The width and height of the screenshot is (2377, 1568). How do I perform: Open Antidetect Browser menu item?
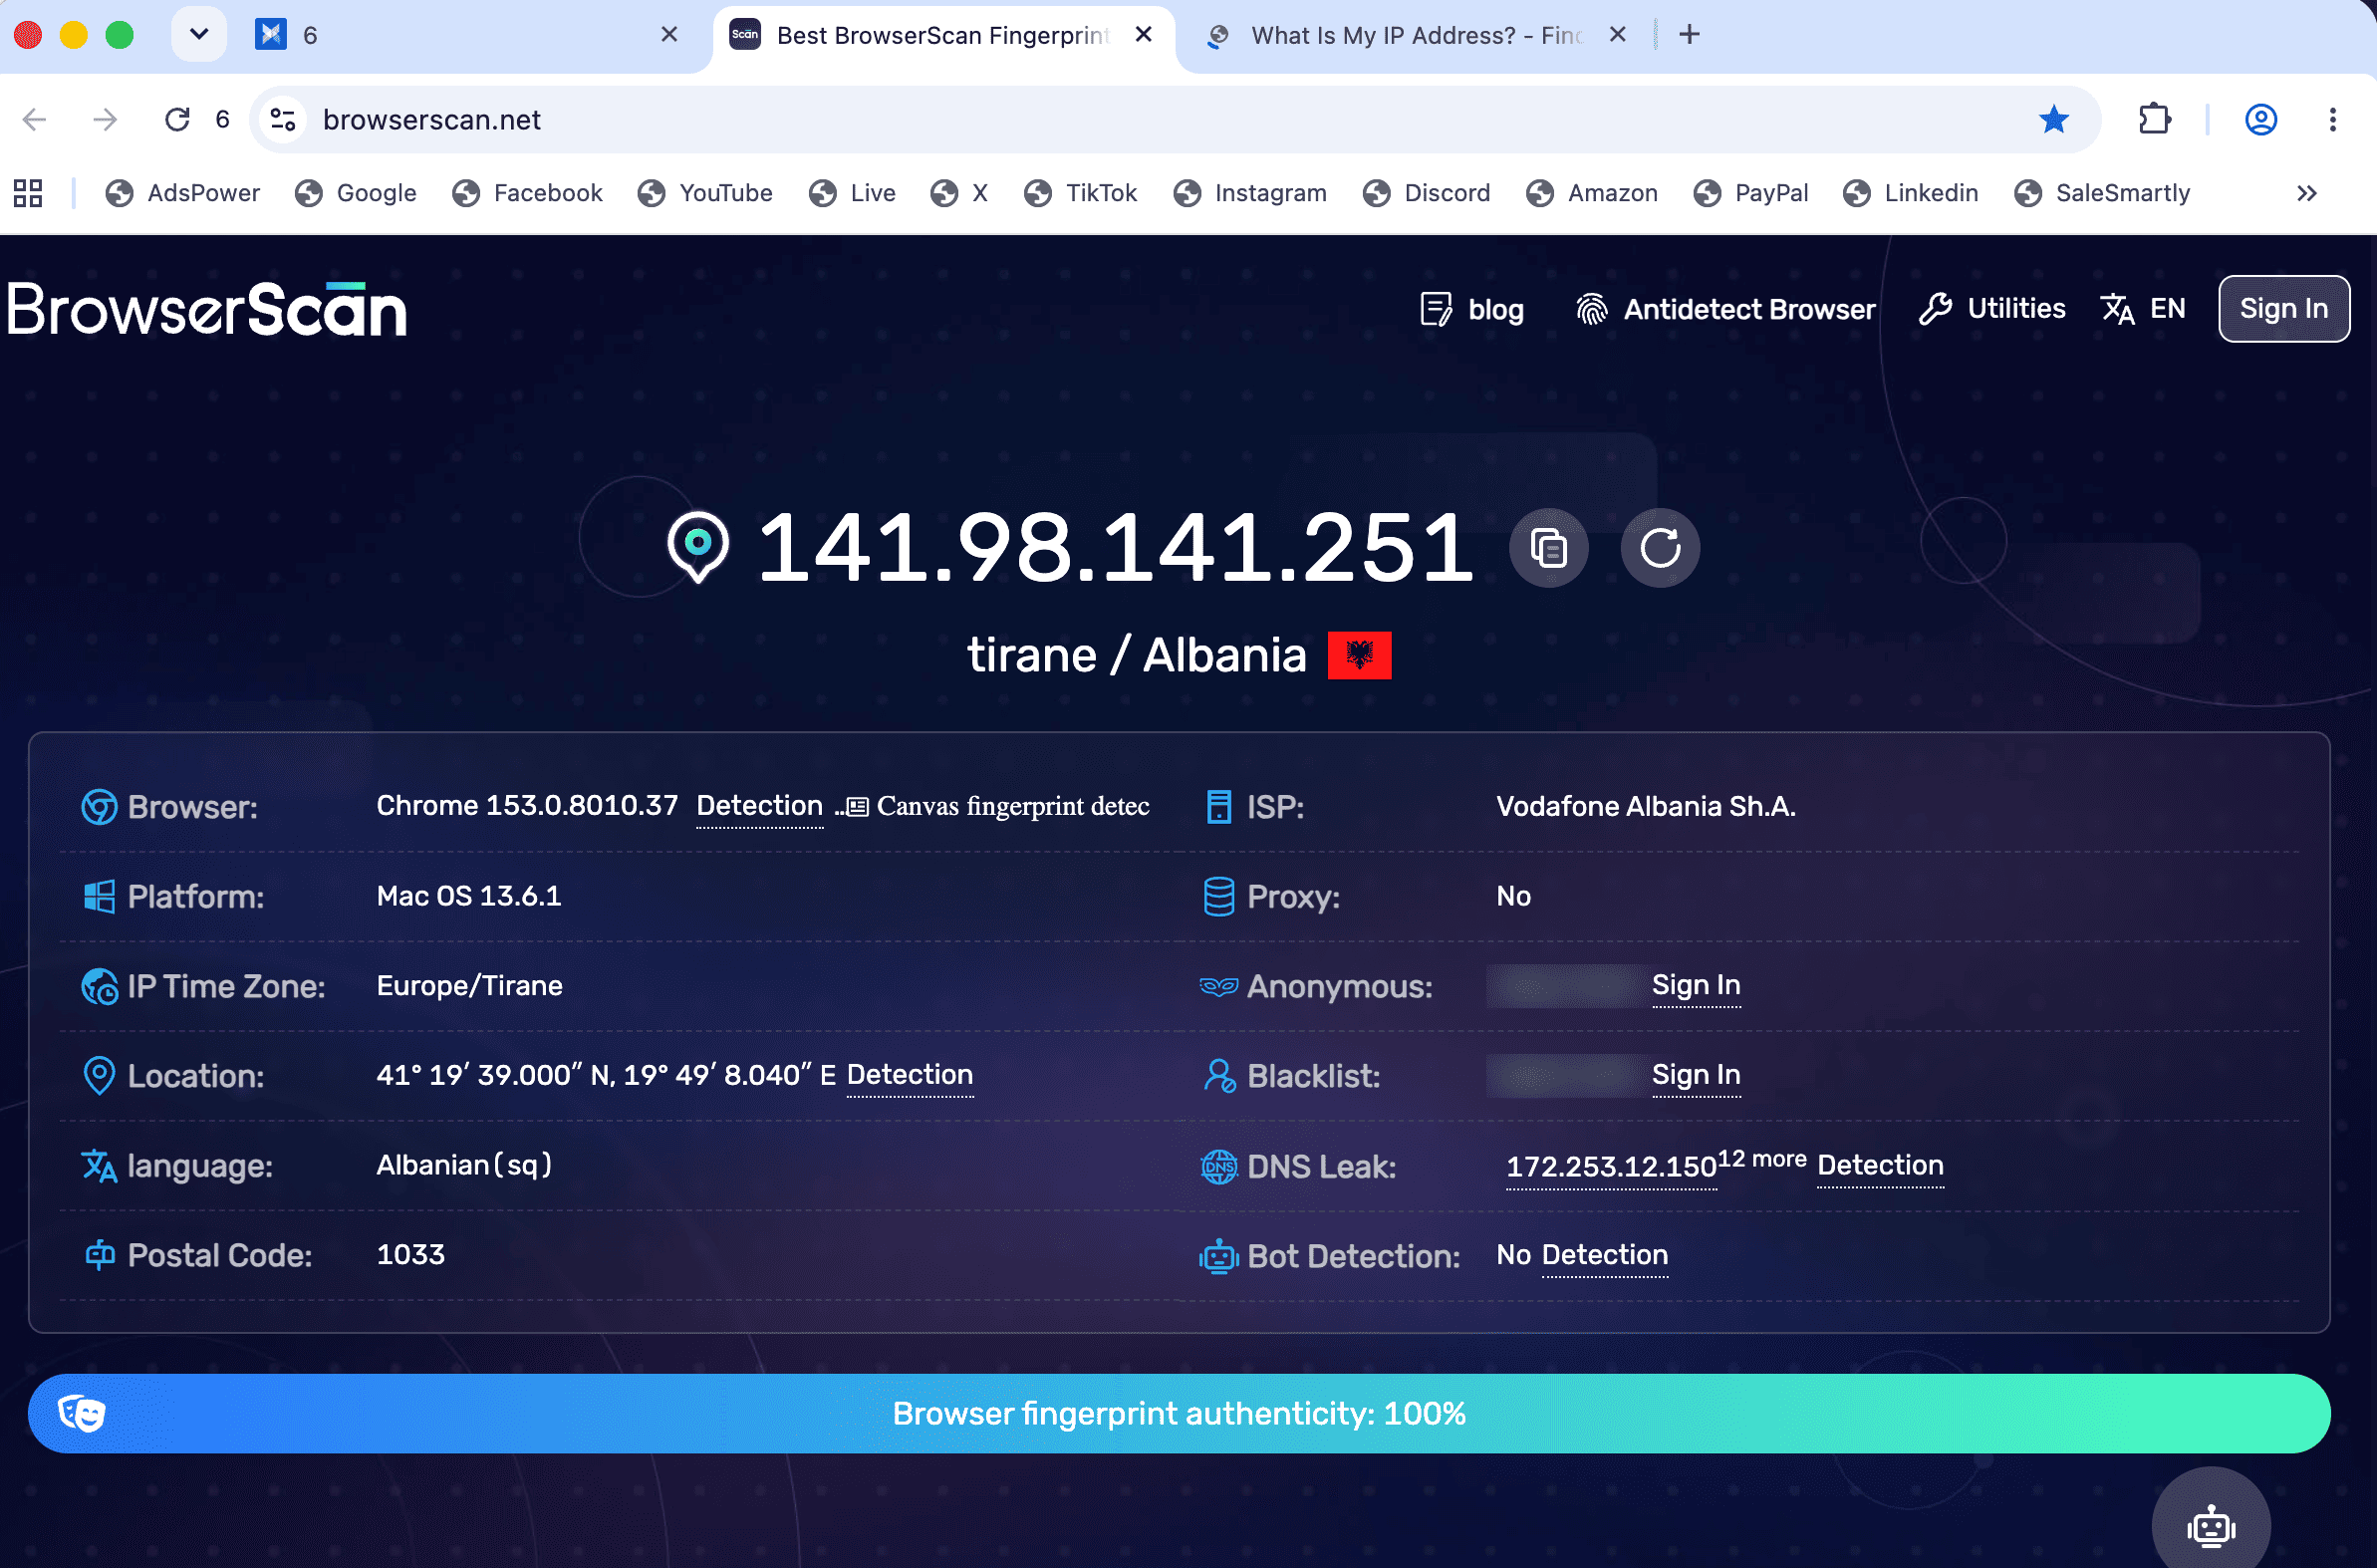tap(1725, 310)
